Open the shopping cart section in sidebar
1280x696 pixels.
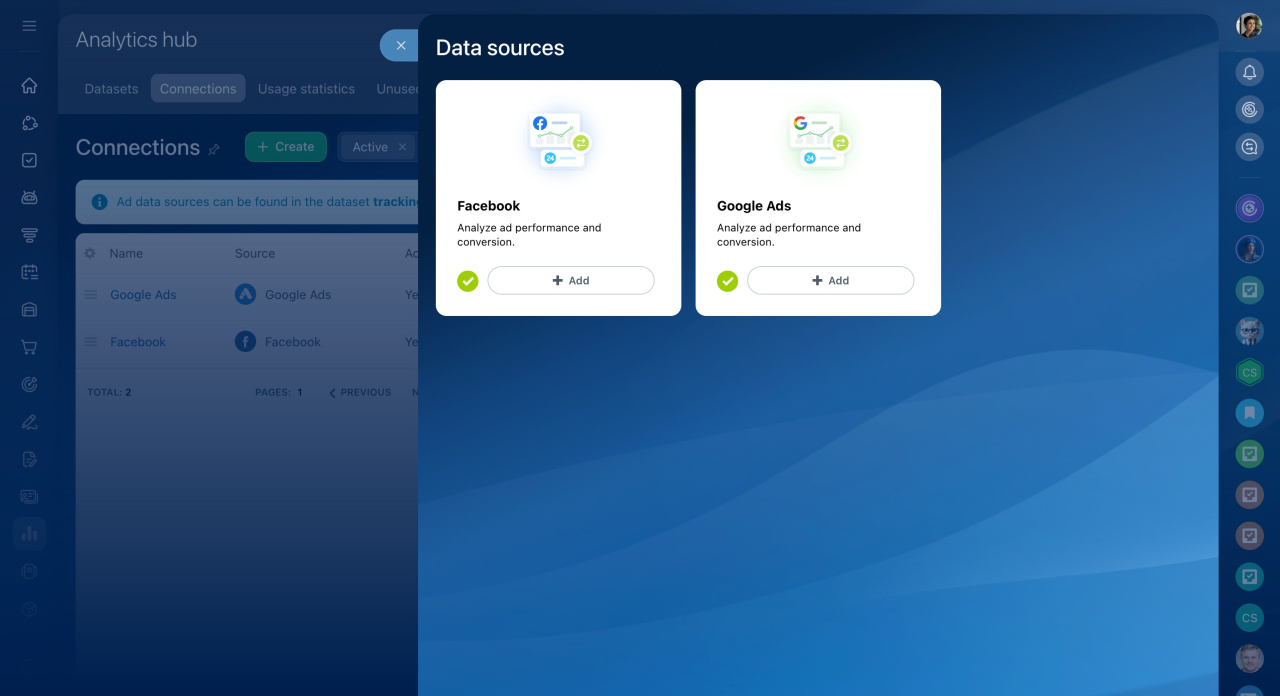coord(29,347)
